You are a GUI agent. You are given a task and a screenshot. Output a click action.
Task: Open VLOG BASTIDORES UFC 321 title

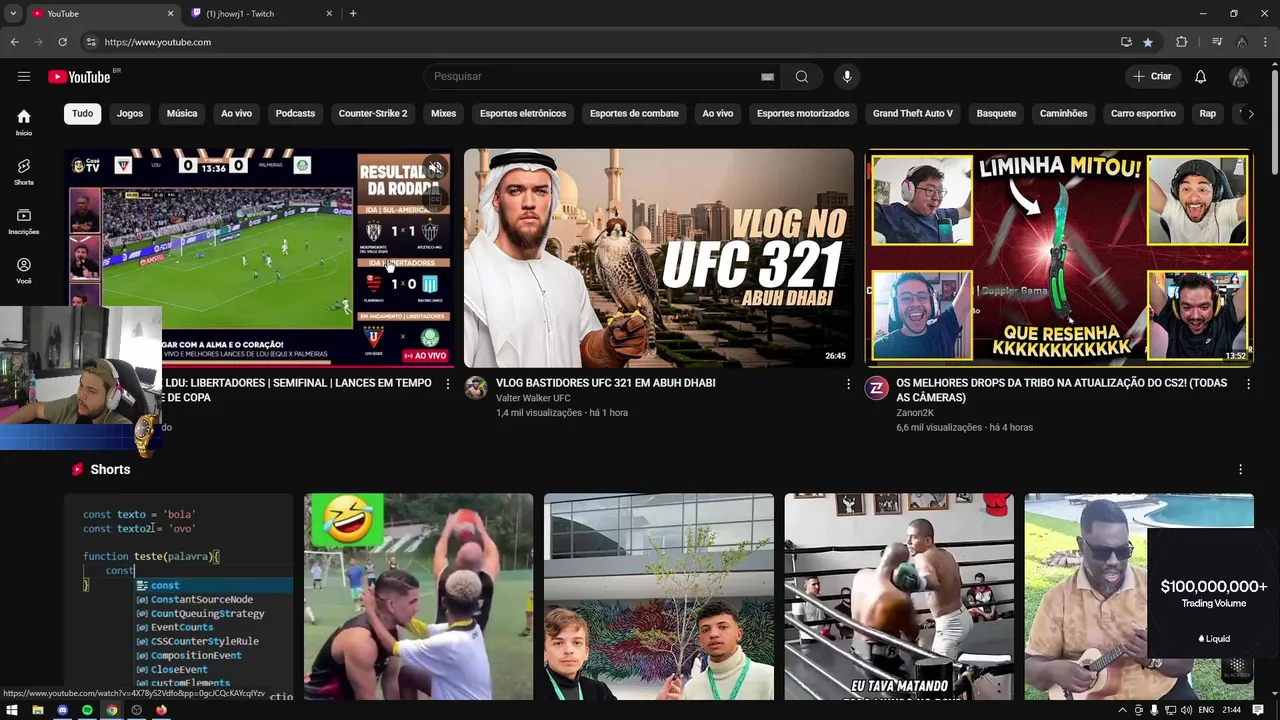tap(605, 383)
